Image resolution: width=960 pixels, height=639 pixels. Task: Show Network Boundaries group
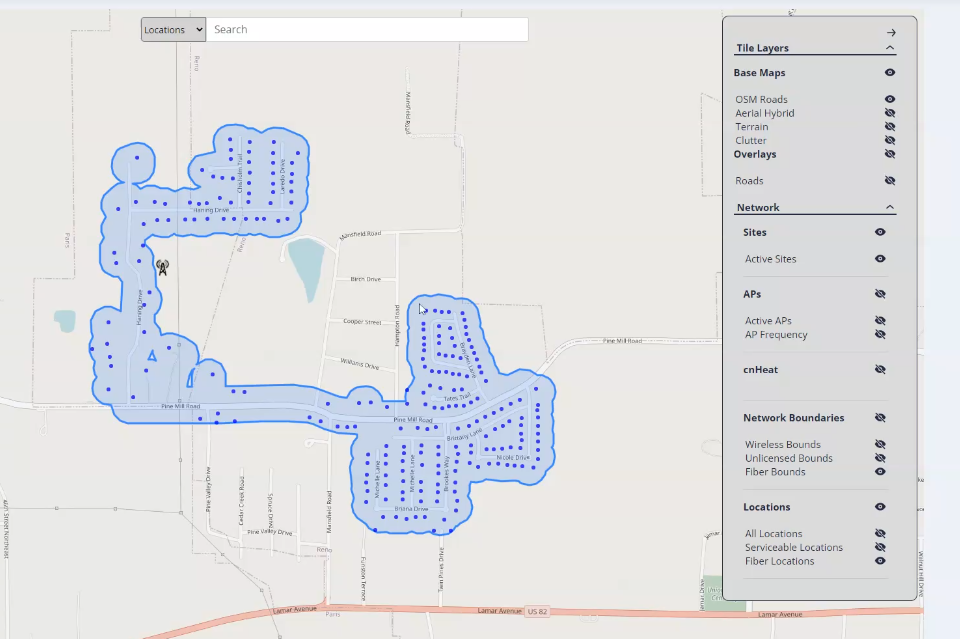(x=880, y=417)
